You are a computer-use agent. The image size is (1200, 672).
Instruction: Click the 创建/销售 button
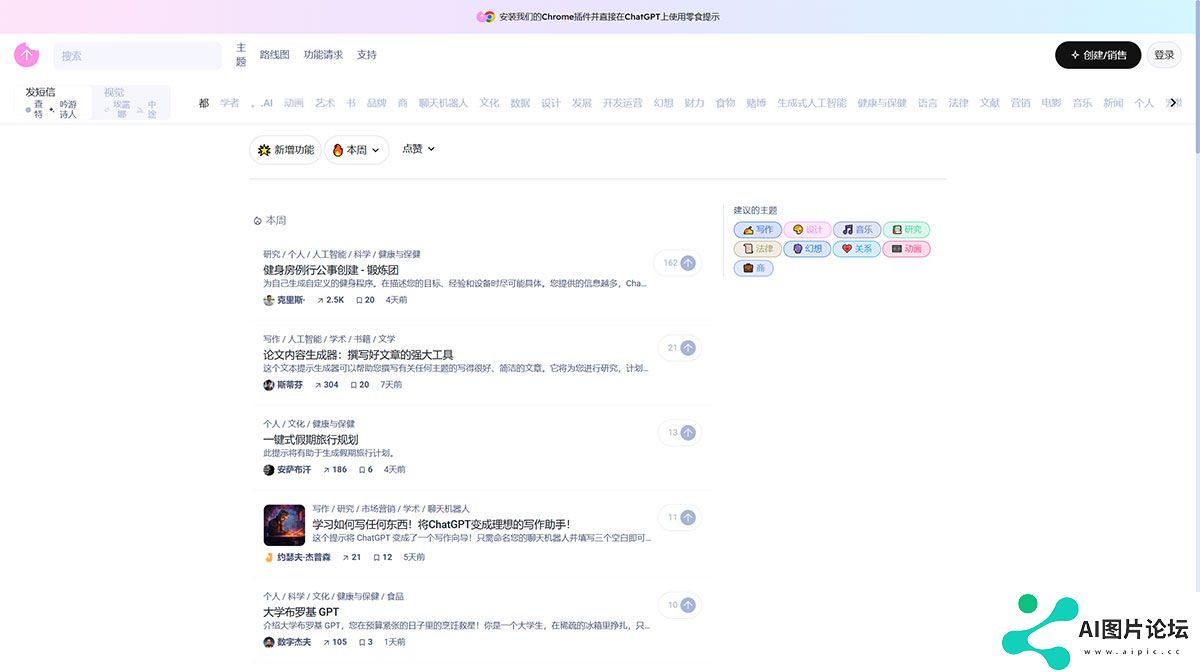1097,55
